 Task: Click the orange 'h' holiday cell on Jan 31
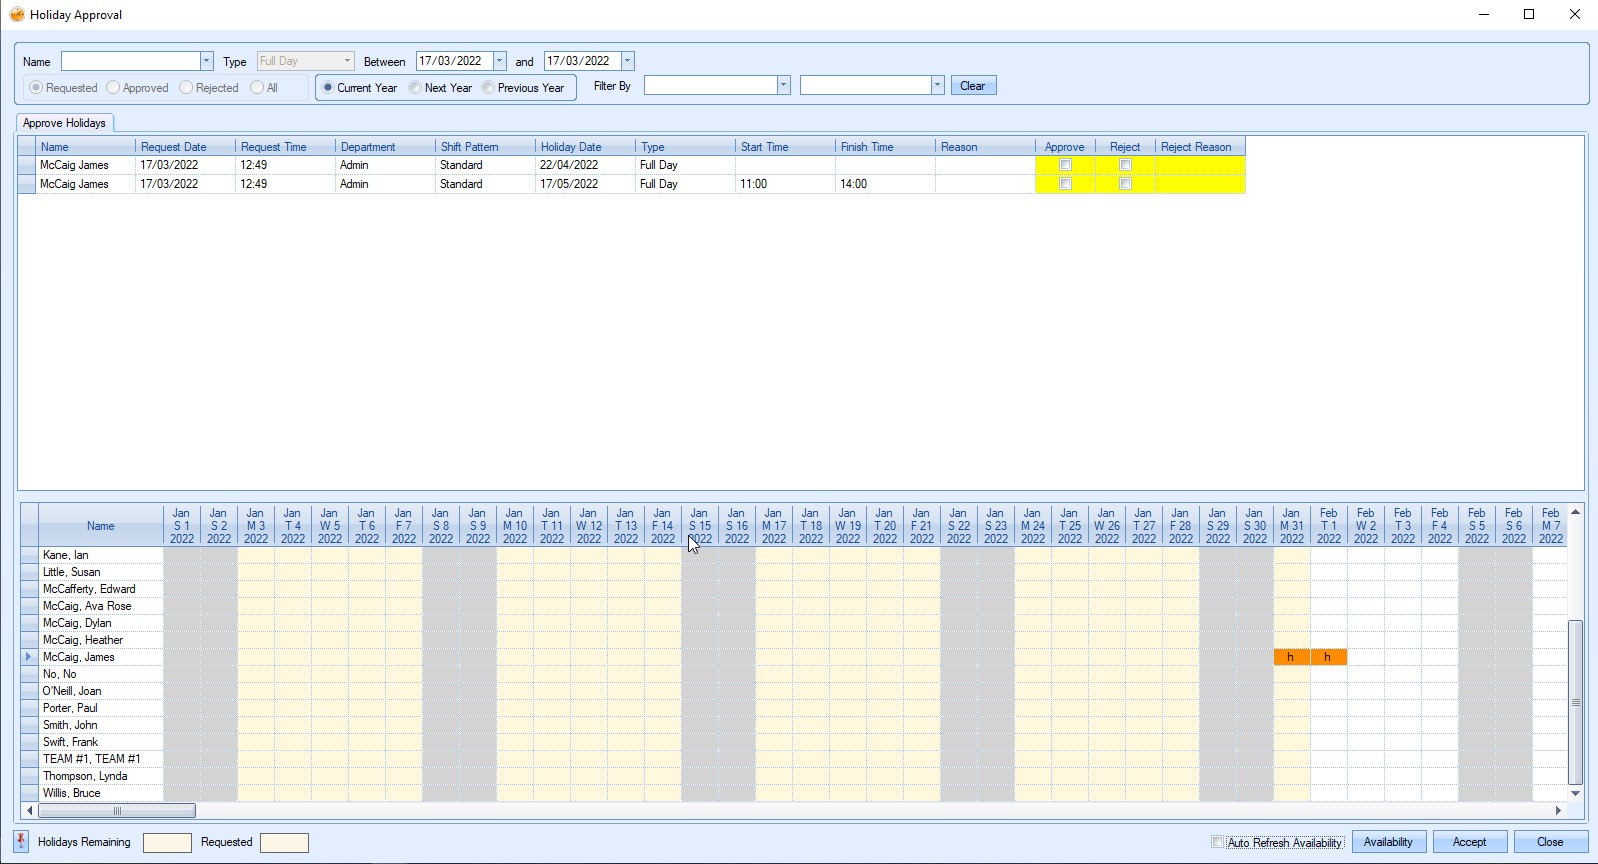pyautogui.click(x=1291, y=657)
